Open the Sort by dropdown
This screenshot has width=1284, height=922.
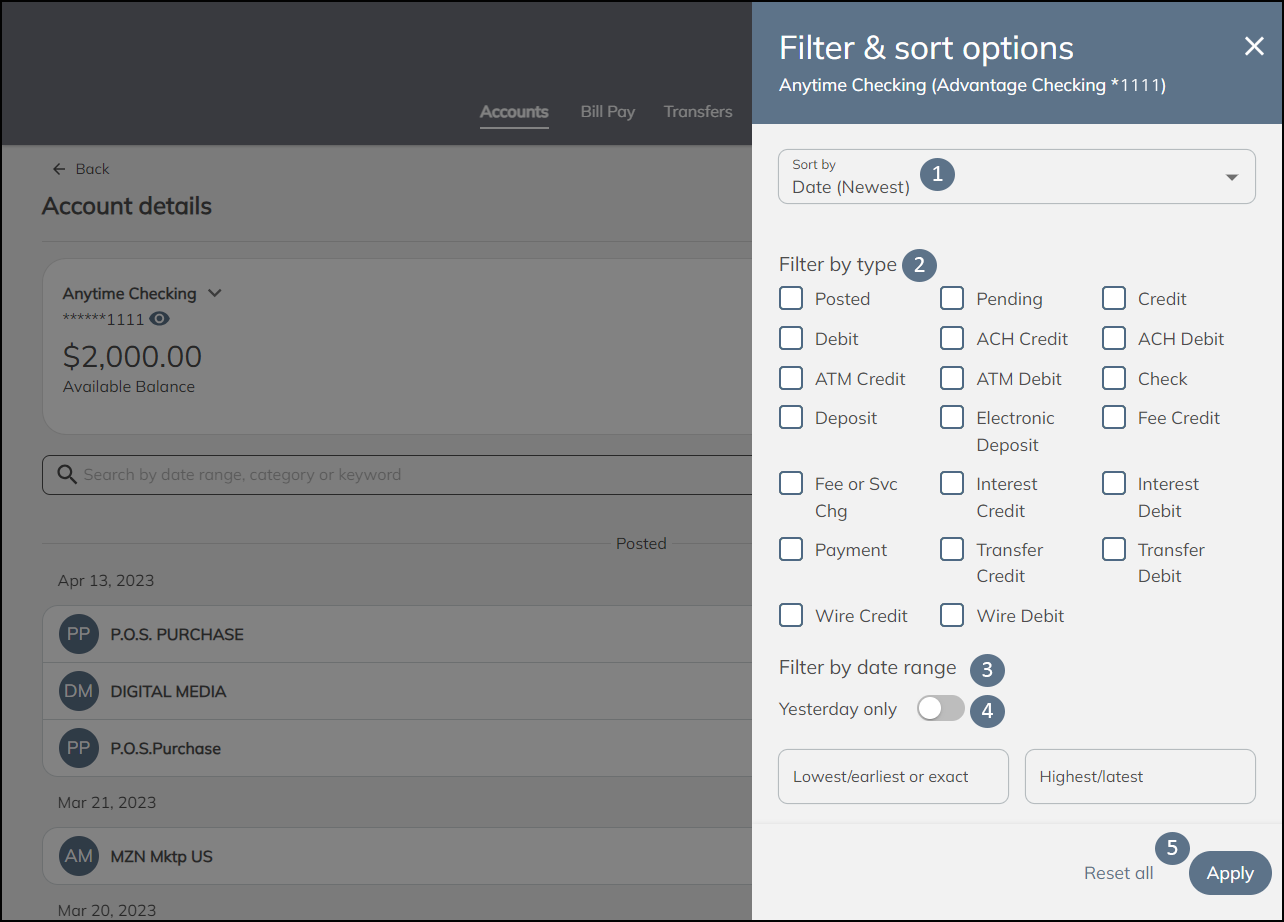point(1016,177)
